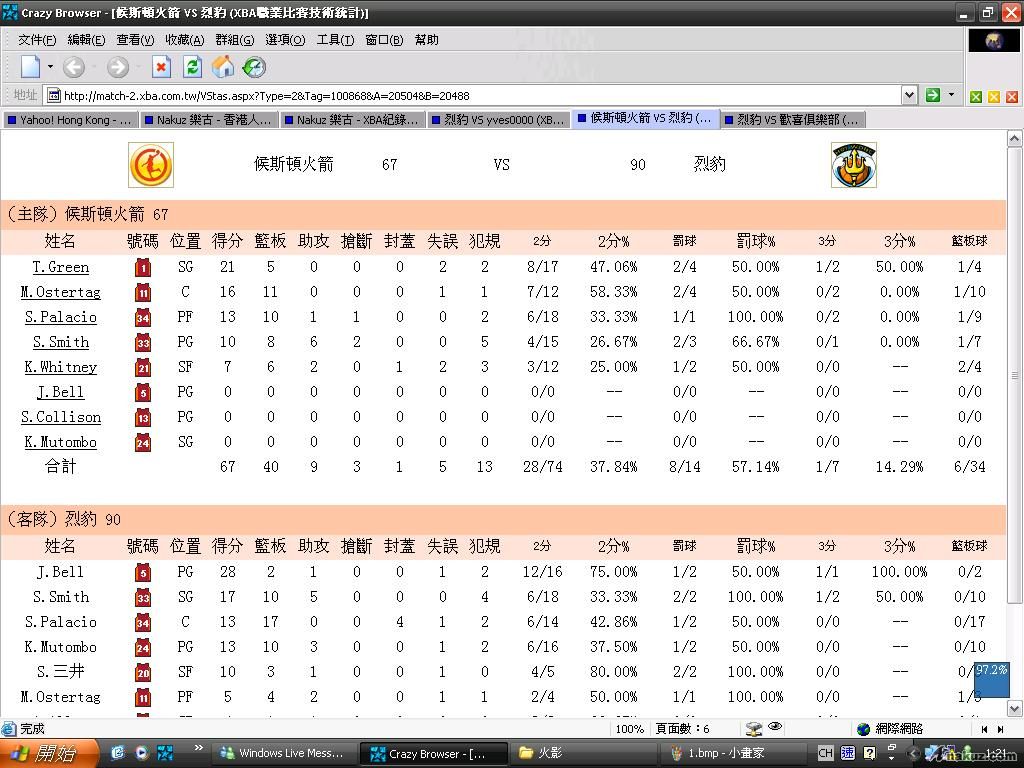Switch to 烈豹 VS yves0000 tab
This screenshot has height=768, width=1024.
click(498, 120)
